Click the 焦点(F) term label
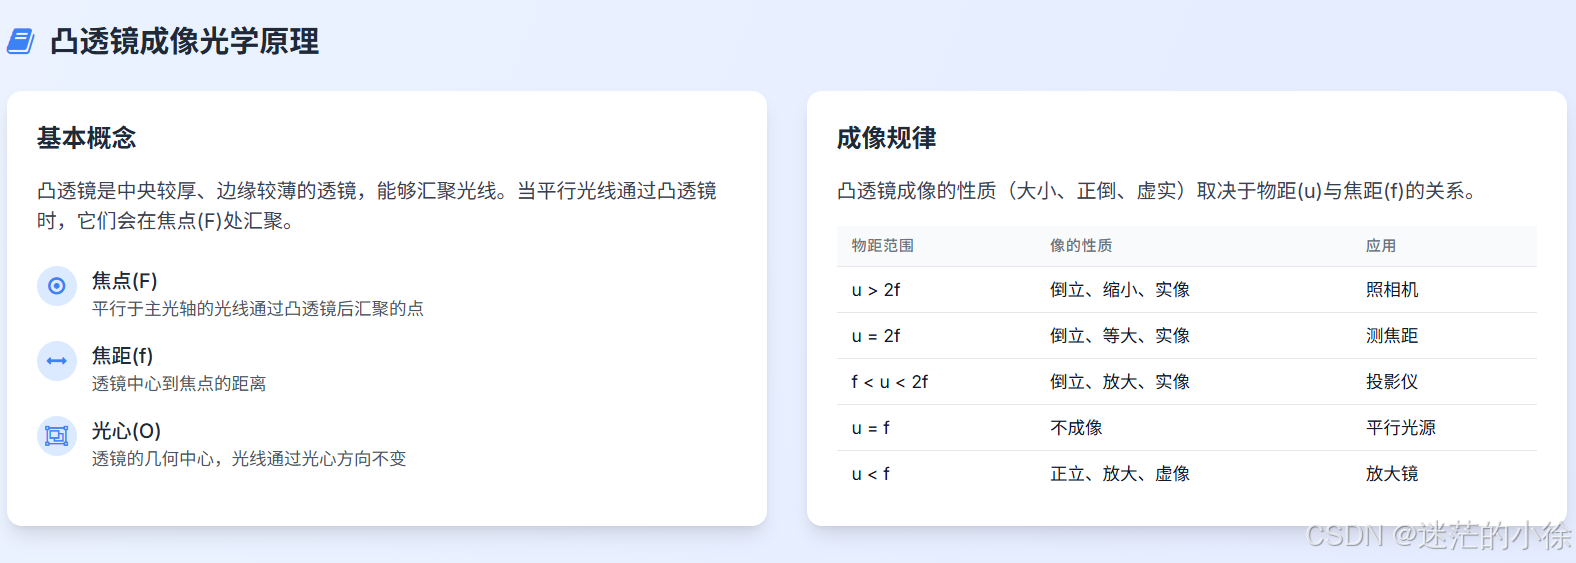1576x563 pixels. (125, 281)
